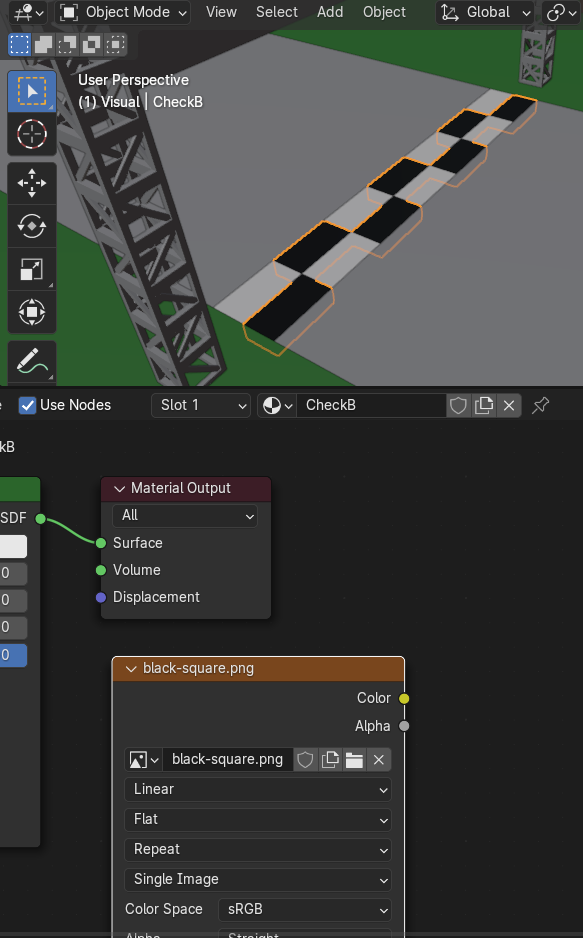
Task: Open the Slot 1 dropdown
Action: coord(201,406)
